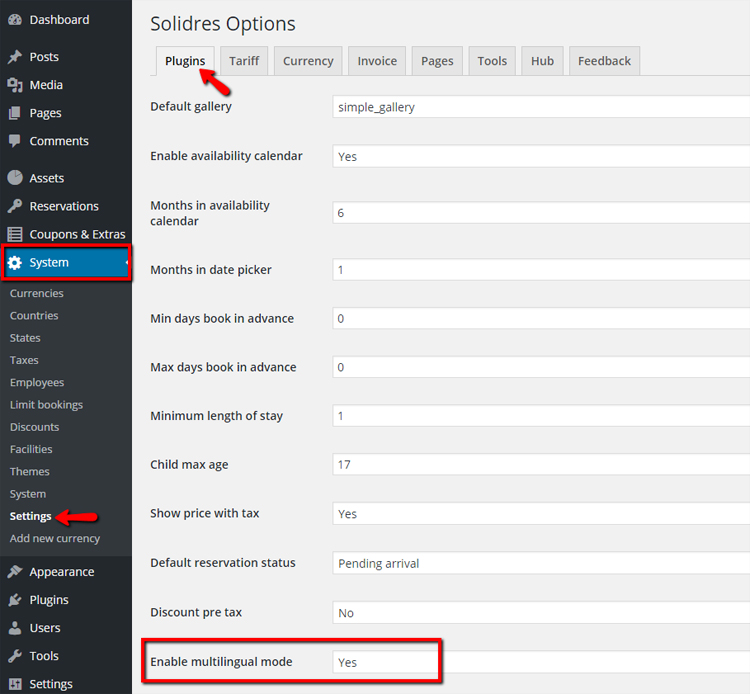Click the Media icon in sidebar
This screenshot has width=750, height=694.
[x=15, y=85]
